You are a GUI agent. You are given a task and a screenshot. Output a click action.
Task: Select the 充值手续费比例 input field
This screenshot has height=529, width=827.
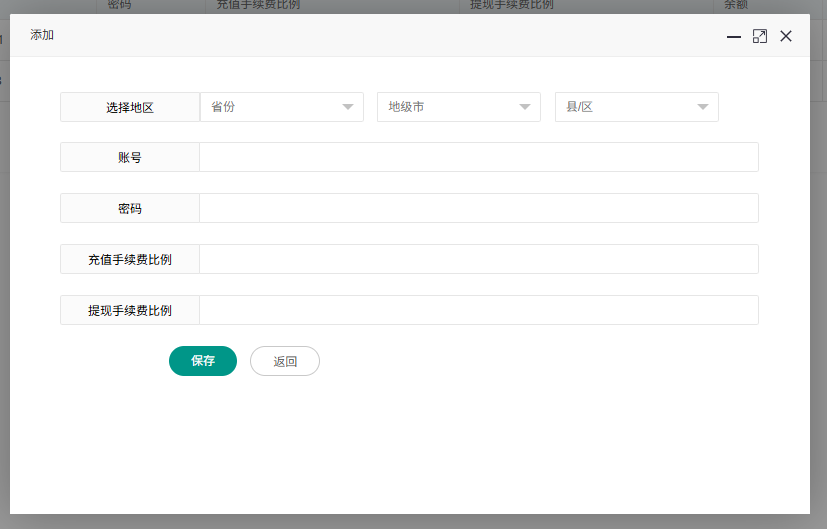(x=479, y=259)
